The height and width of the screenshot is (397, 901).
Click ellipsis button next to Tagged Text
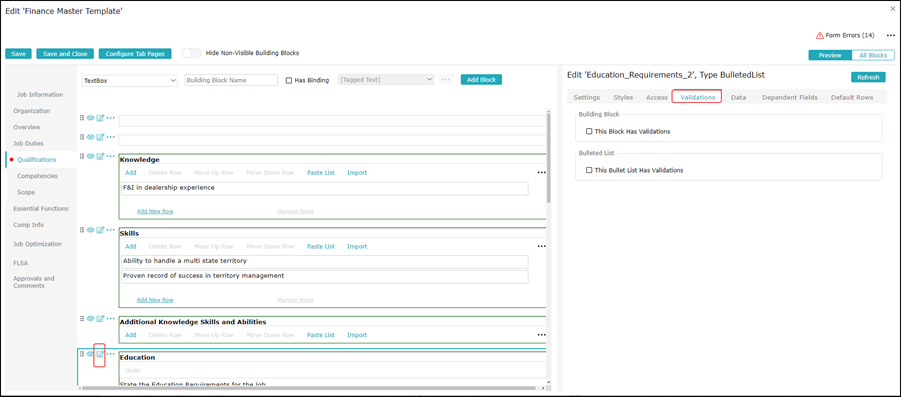click(x=446, y=80)
